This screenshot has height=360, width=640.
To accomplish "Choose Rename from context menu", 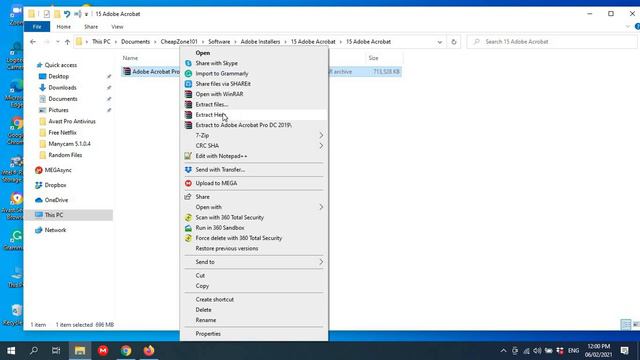I will [x=254, y=320].
